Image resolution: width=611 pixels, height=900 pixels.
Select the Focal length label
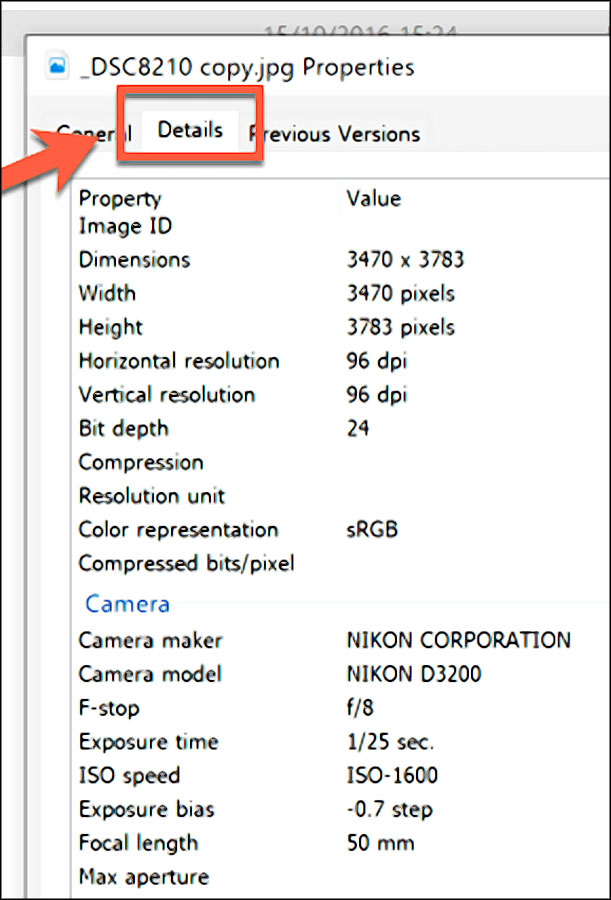point(138,844)
